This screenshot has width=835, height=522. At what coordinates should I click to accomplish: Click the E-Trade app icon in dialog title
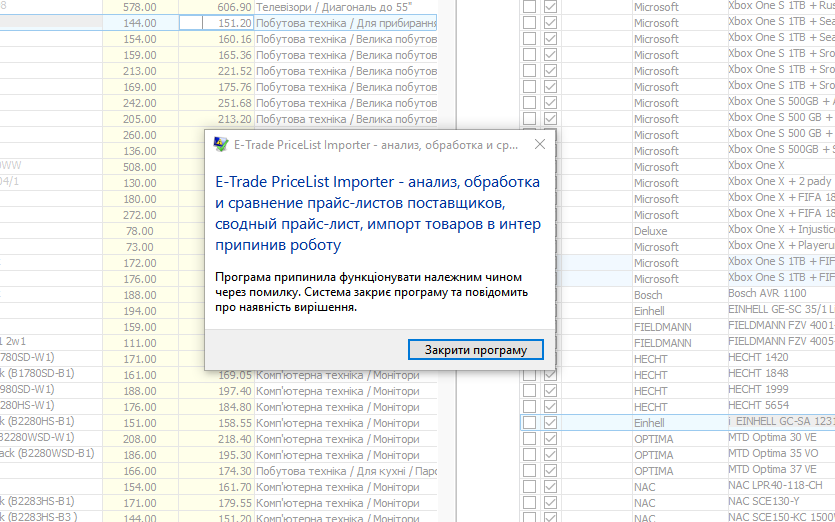click(220, 144)
